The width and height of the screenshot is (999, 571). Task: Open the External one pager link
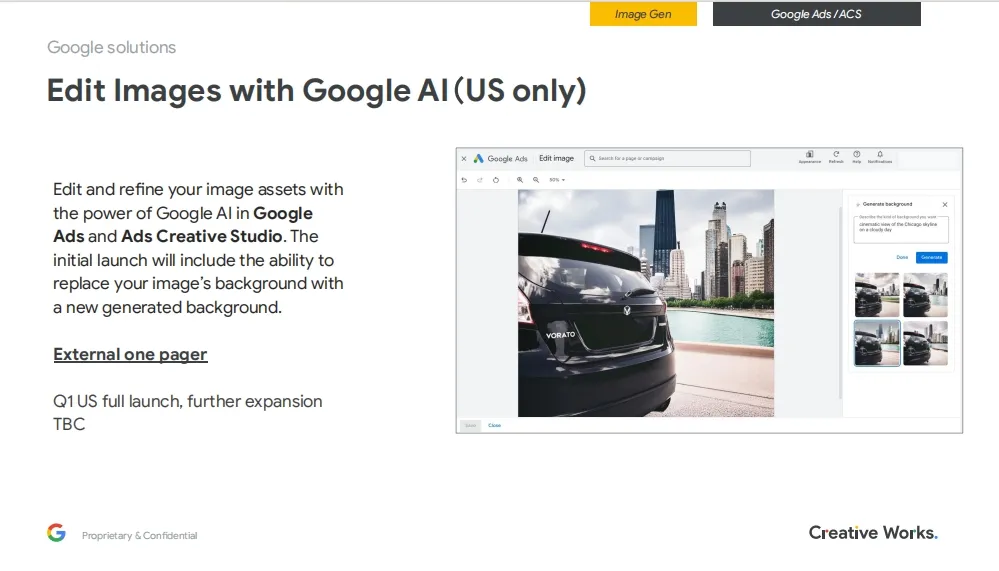tap(130, 355)
